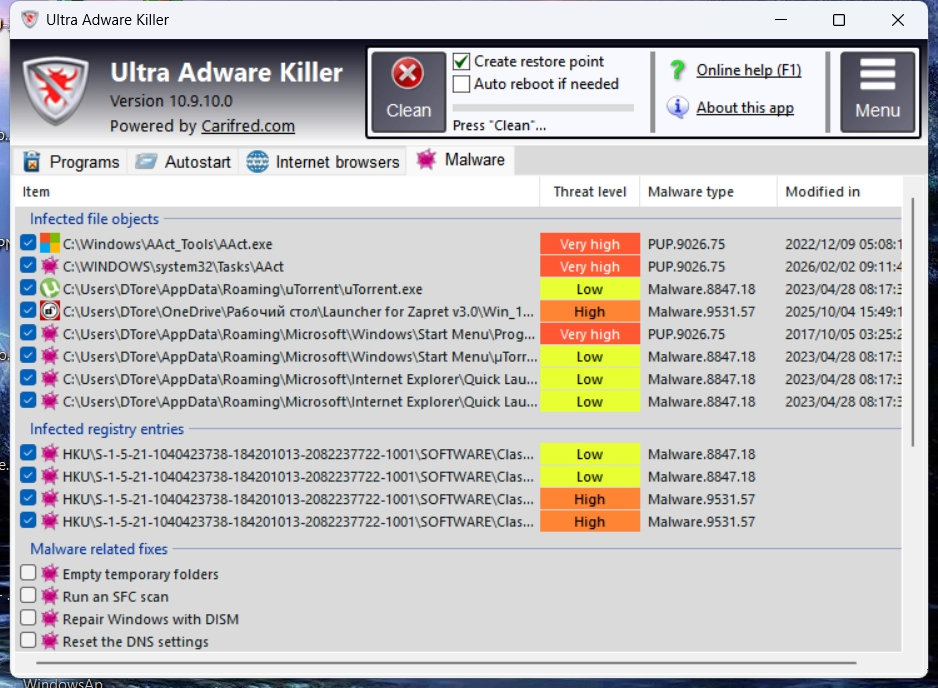Click the Ultra Adware Killer shield logo

click(56, 91)
